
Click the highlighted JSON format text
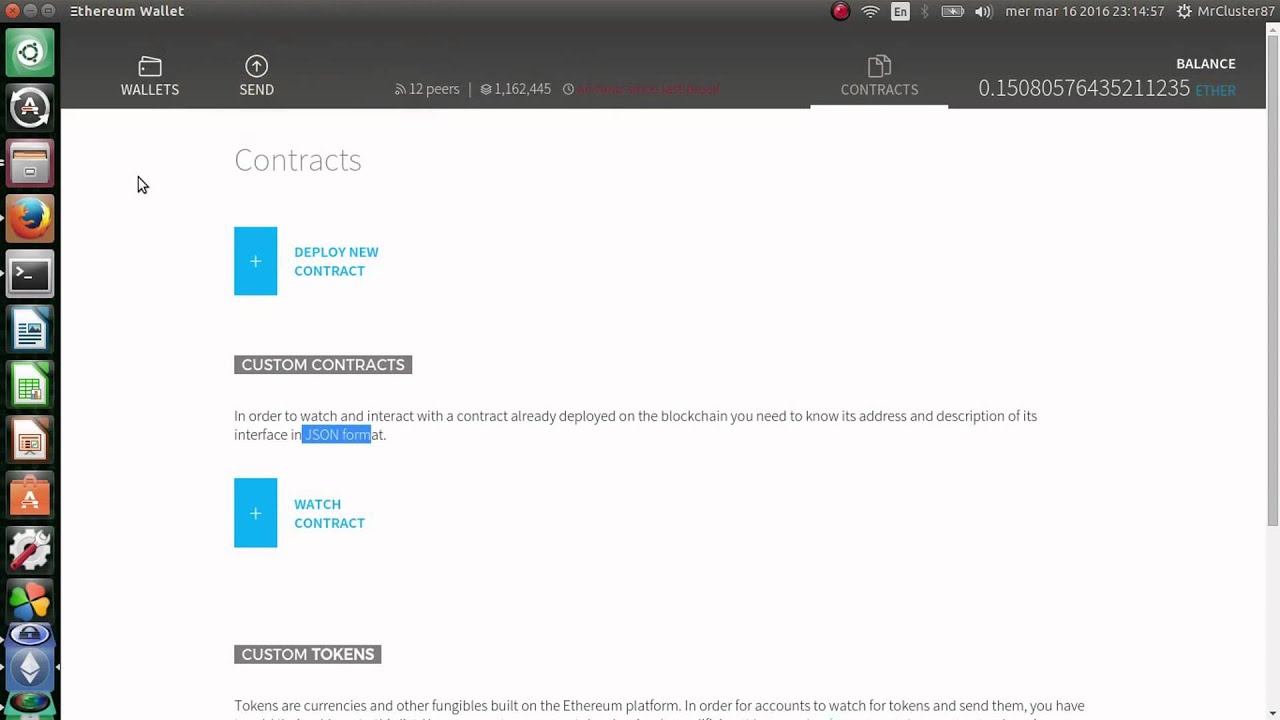pyautogui.click(x=337, y=435)
